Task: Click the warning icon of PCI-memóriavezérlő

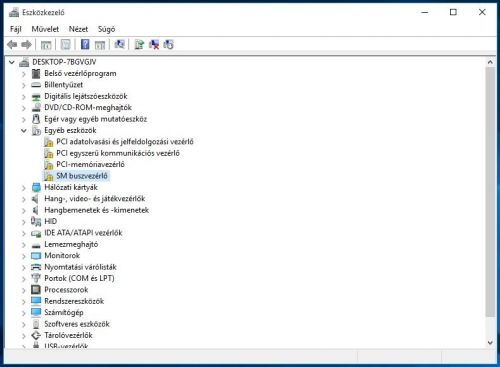Action: tap(49, 165)
